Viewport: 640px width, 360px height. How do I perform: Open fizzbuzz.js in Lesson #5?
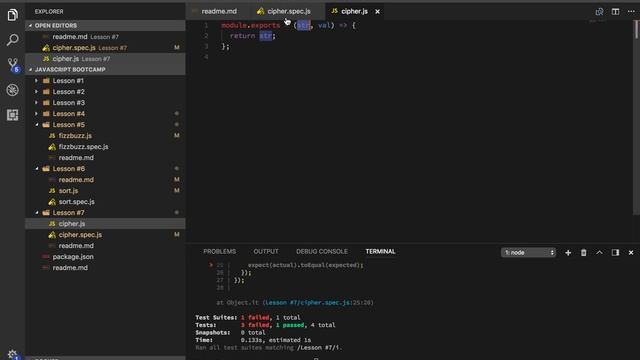(x=105, y=136)
